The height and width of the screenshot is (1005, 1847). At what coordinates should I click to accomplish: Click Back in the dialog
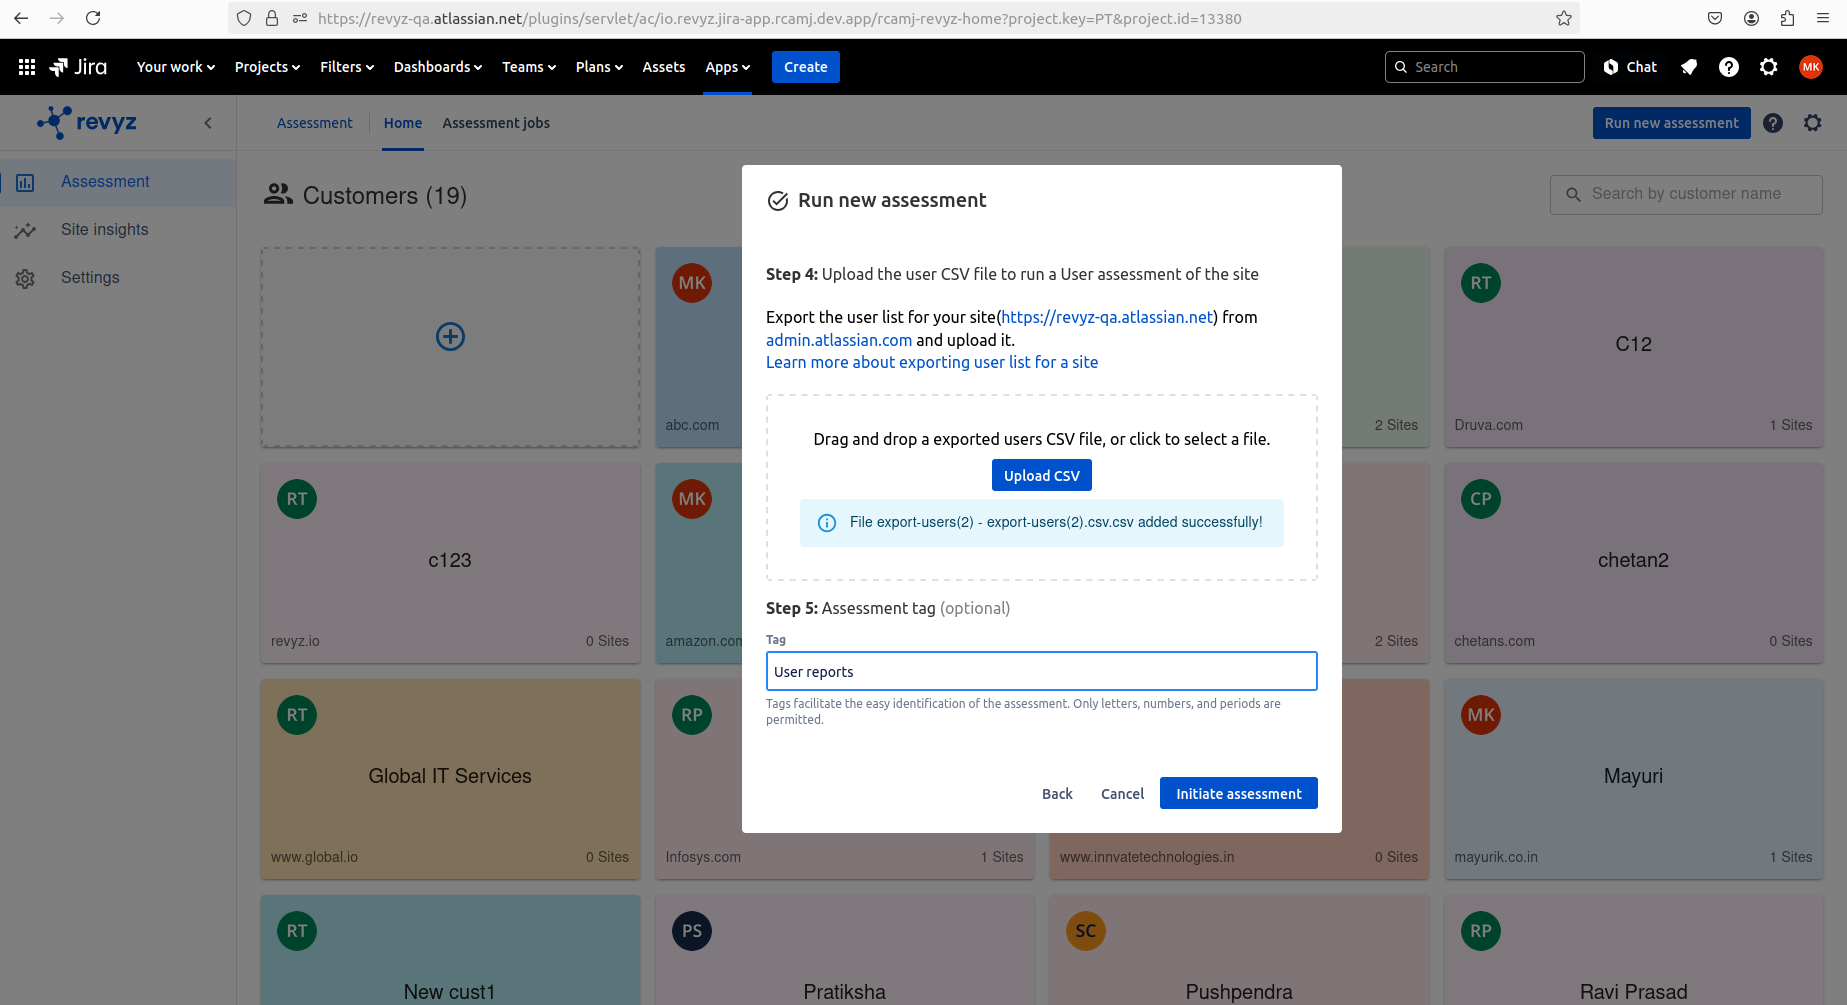1057,794
